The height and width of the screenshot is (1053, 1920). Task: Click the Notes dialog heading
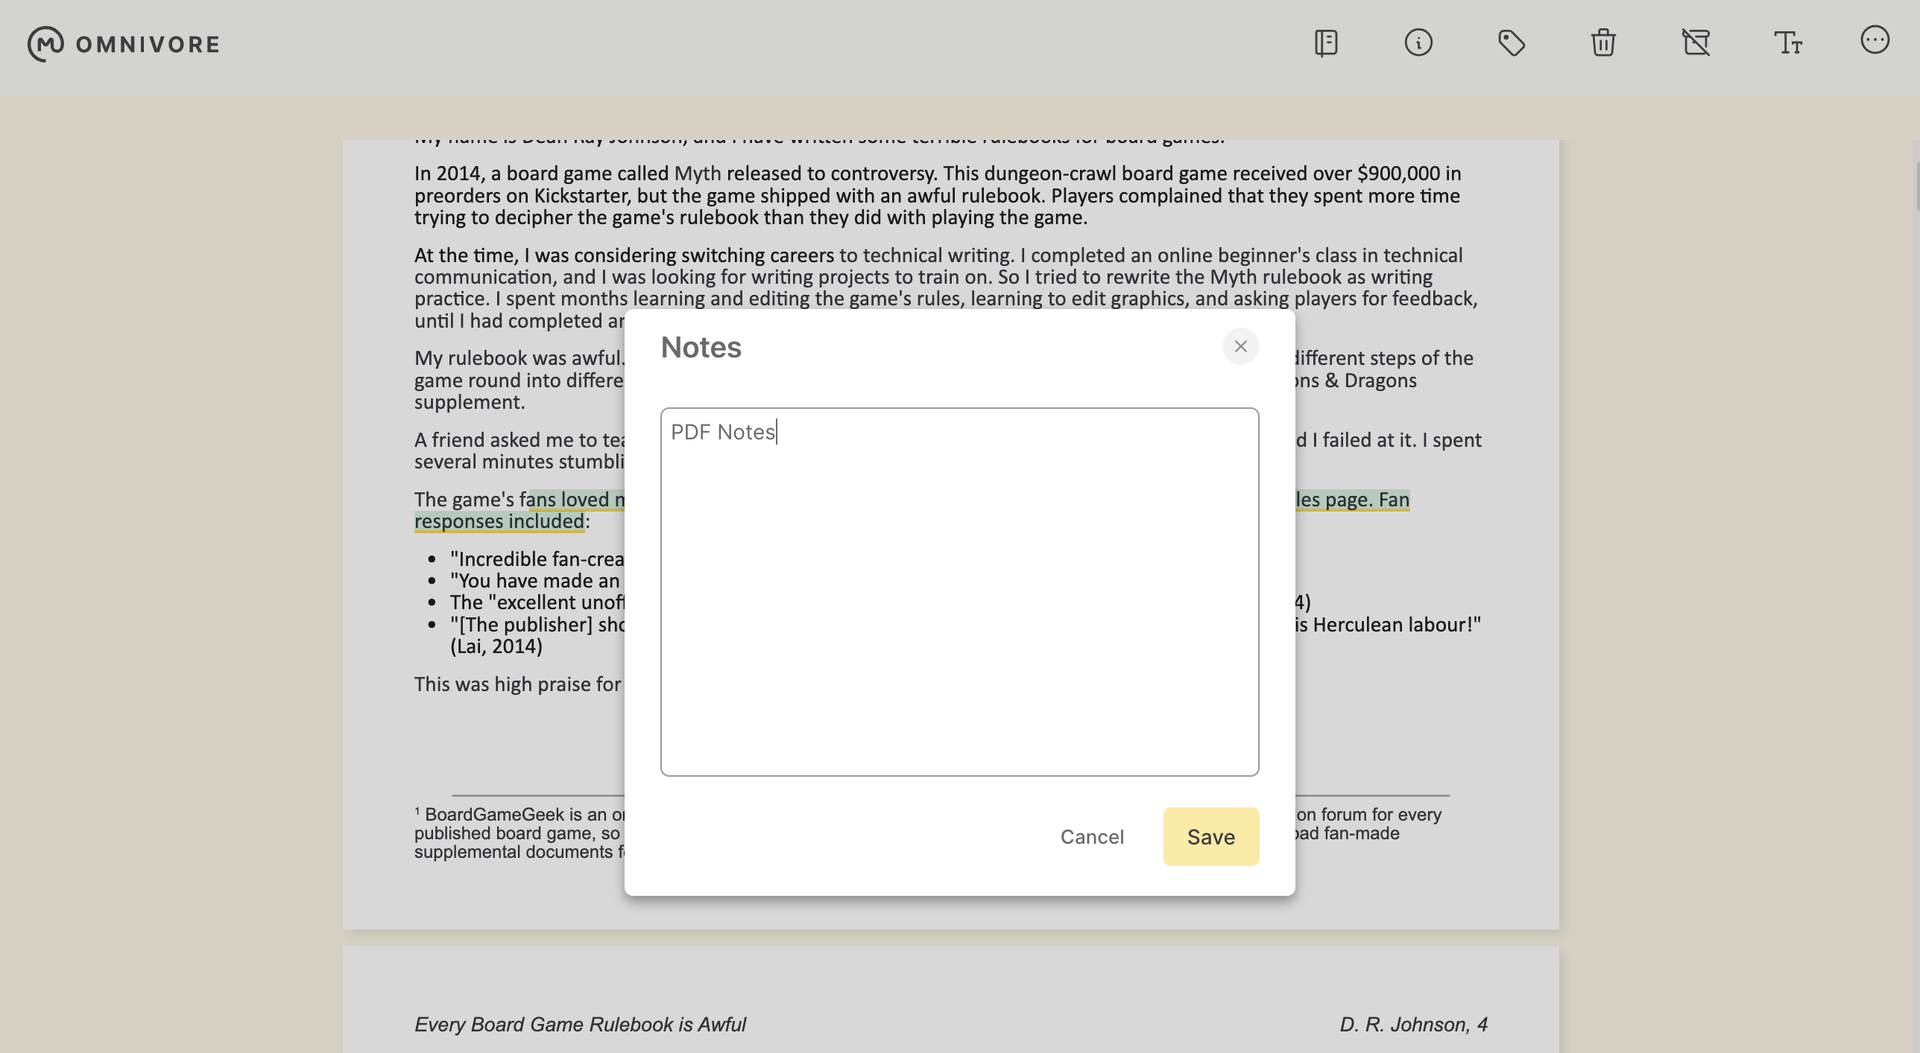701,347
